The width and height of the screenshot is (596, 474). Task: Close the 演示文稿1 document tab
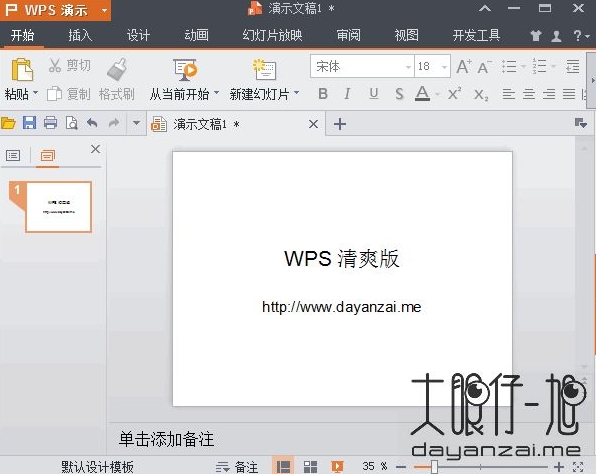point(313,124)
